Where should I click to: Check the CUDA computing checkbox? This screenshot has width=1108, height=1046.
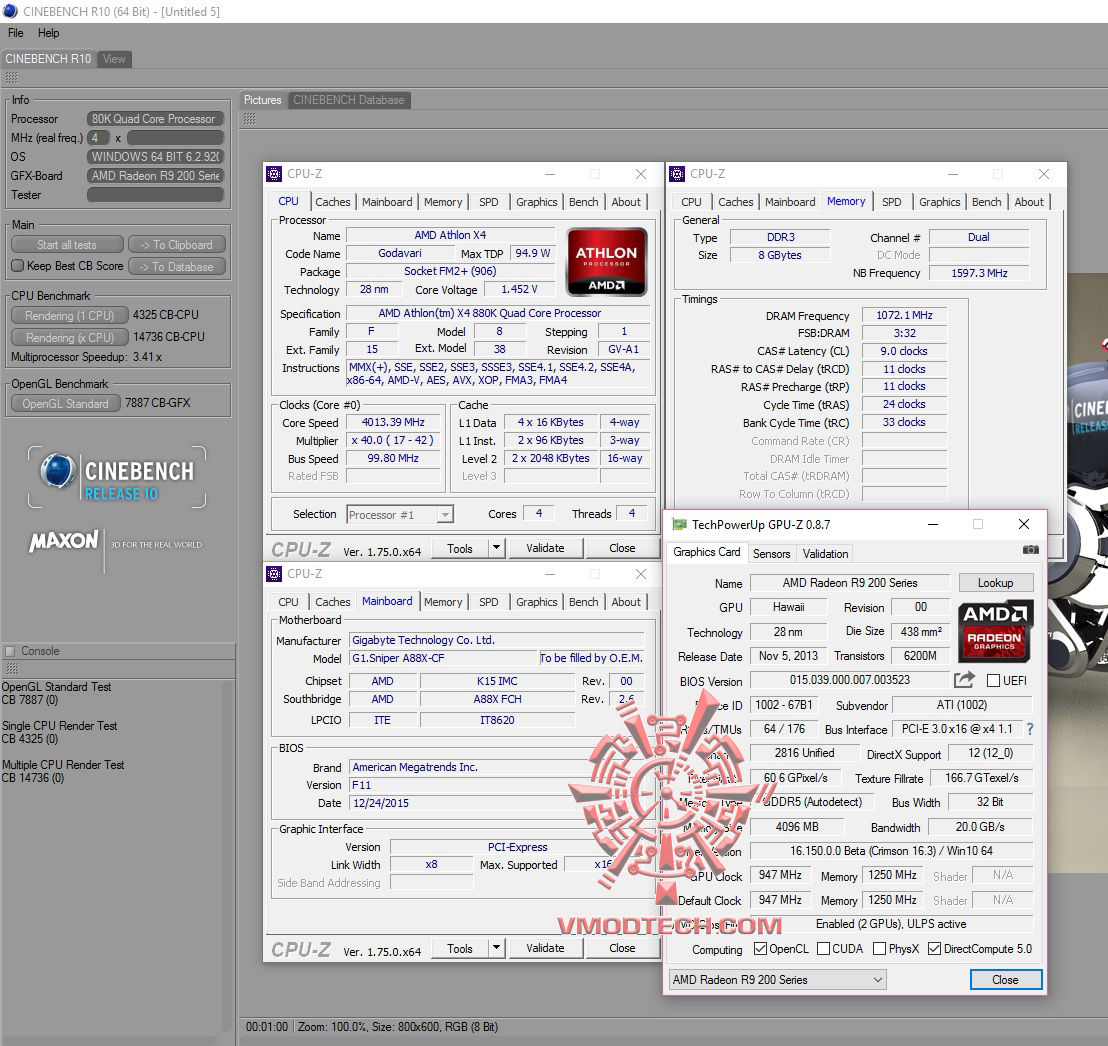pyautogui.click(x=823, y=949)
